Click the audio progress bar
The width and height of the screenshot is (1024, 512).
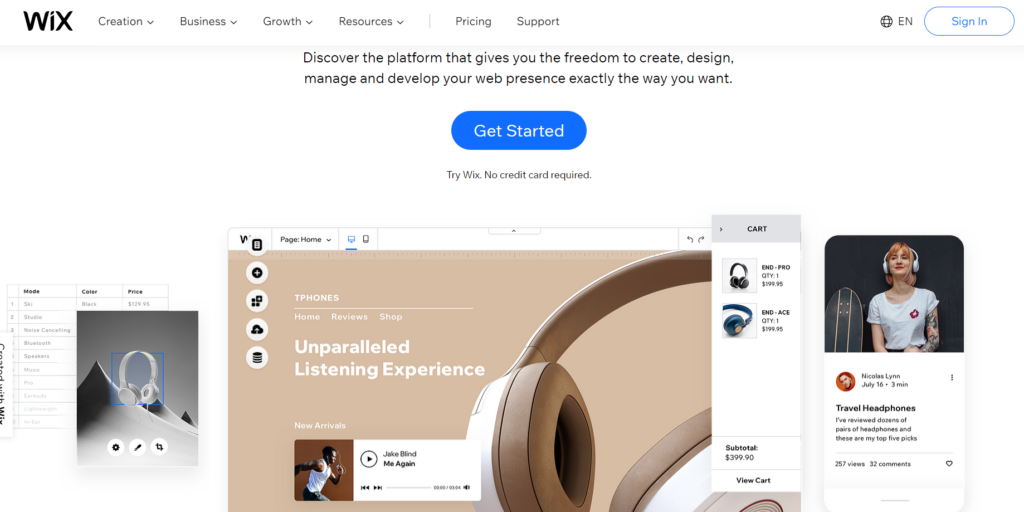409,488
